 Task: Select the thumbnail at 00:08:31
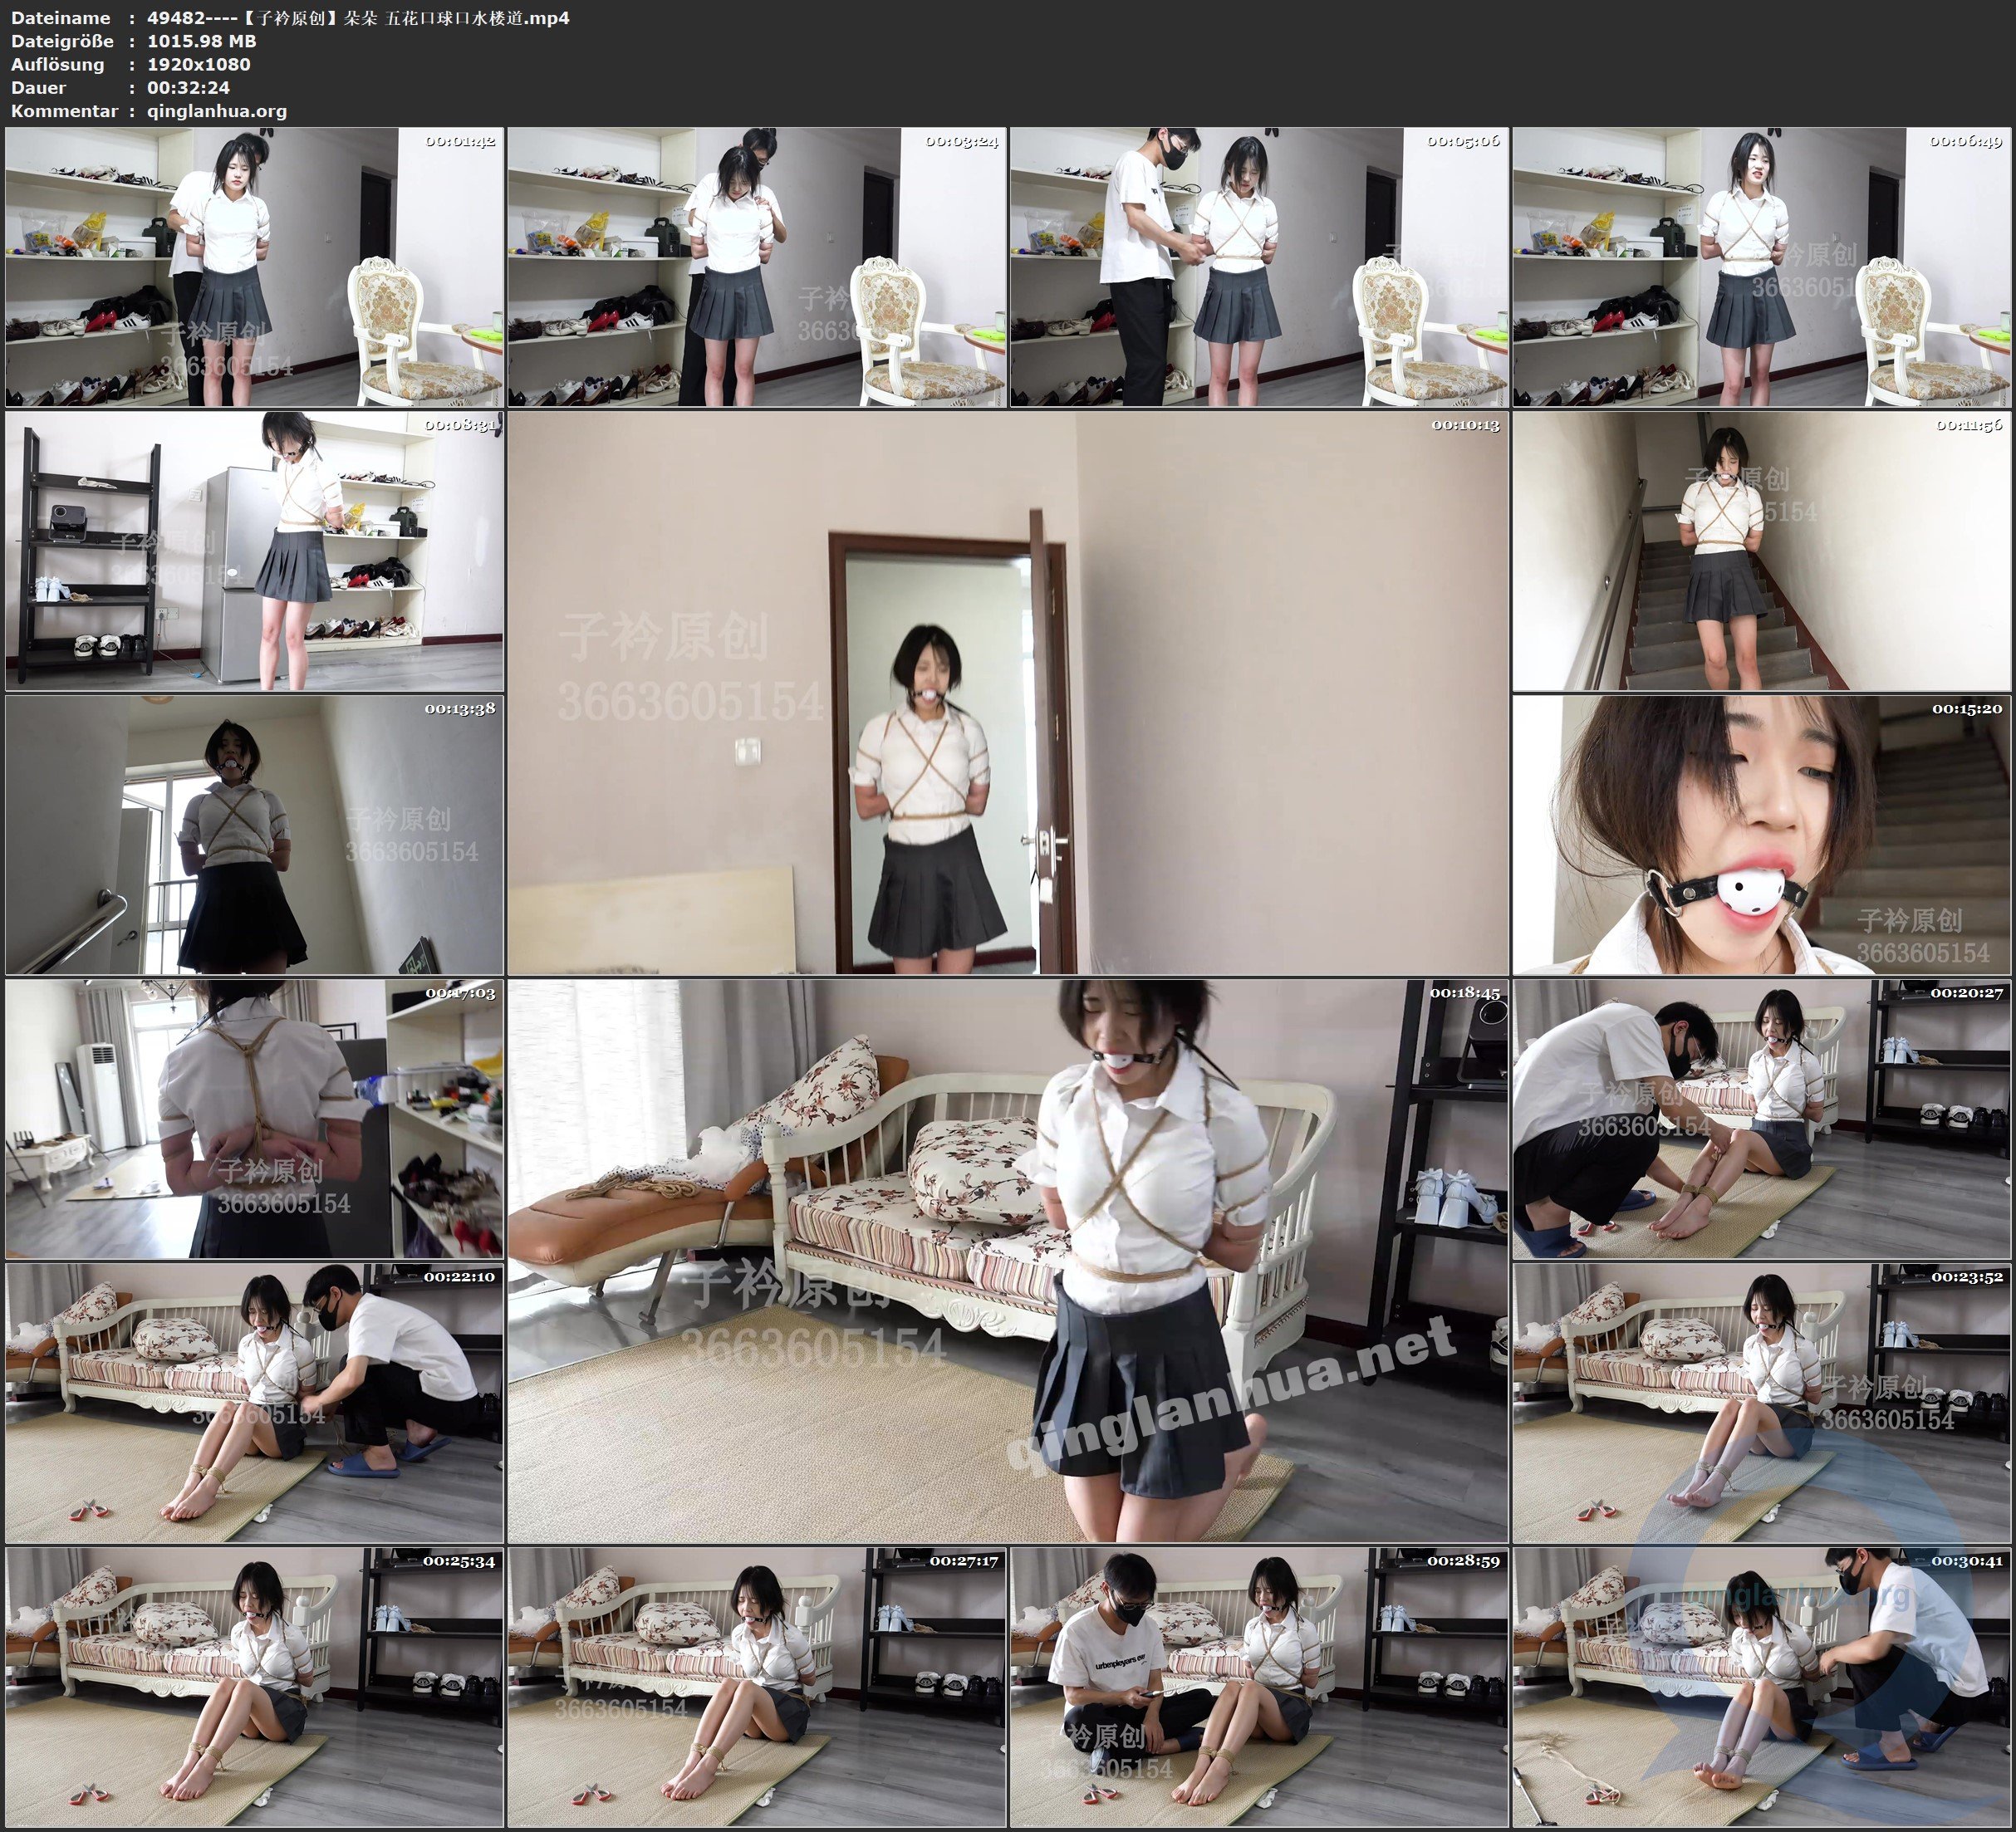click(x=254, y=551)
